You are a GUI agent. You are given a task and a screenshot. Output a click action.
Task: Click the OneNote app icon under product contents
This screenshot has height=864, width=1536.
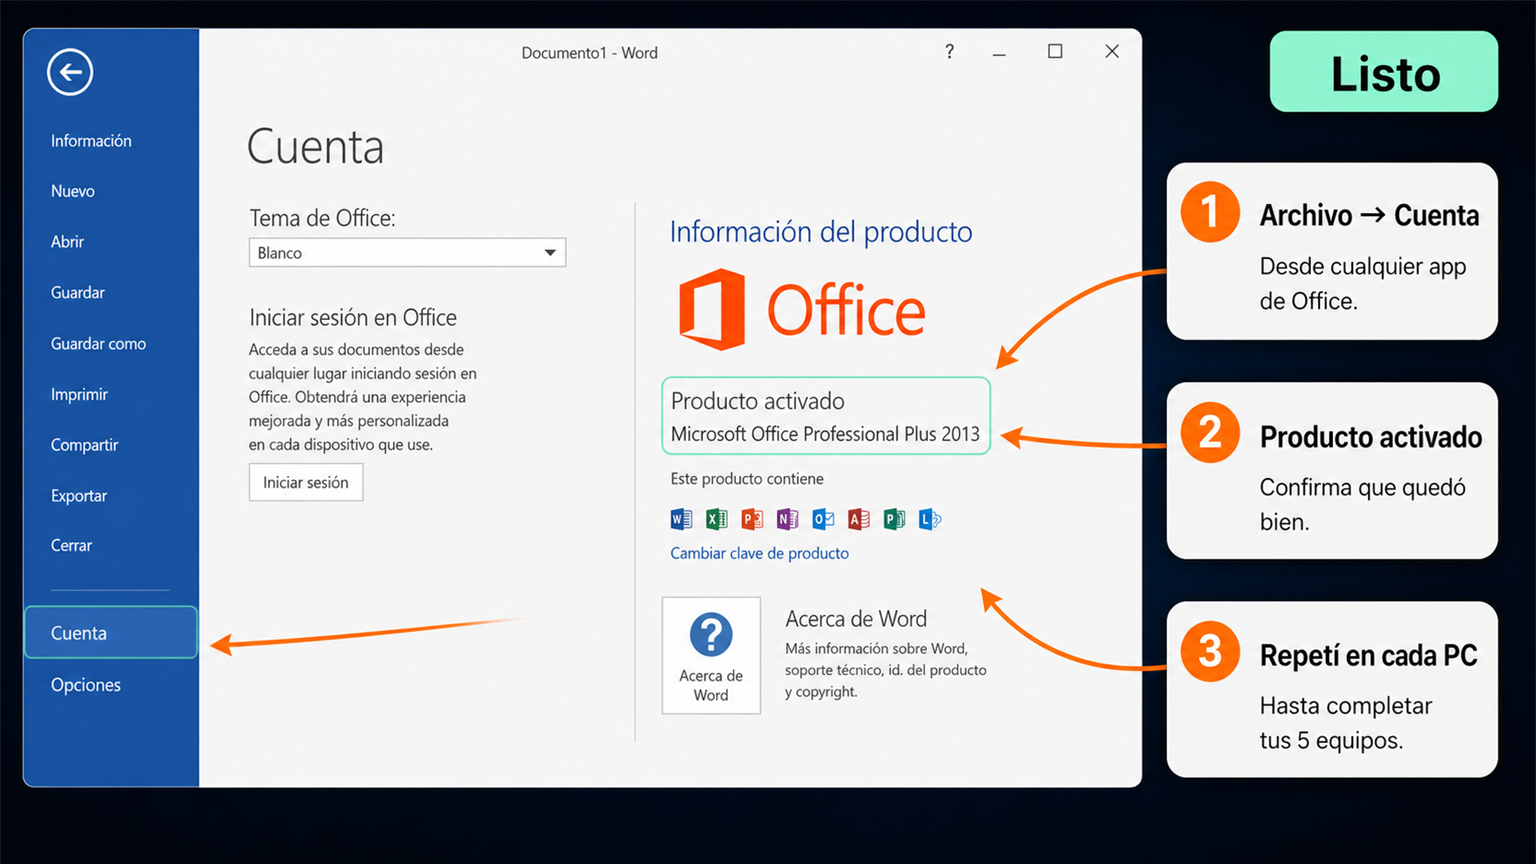(x=788, y=519)
